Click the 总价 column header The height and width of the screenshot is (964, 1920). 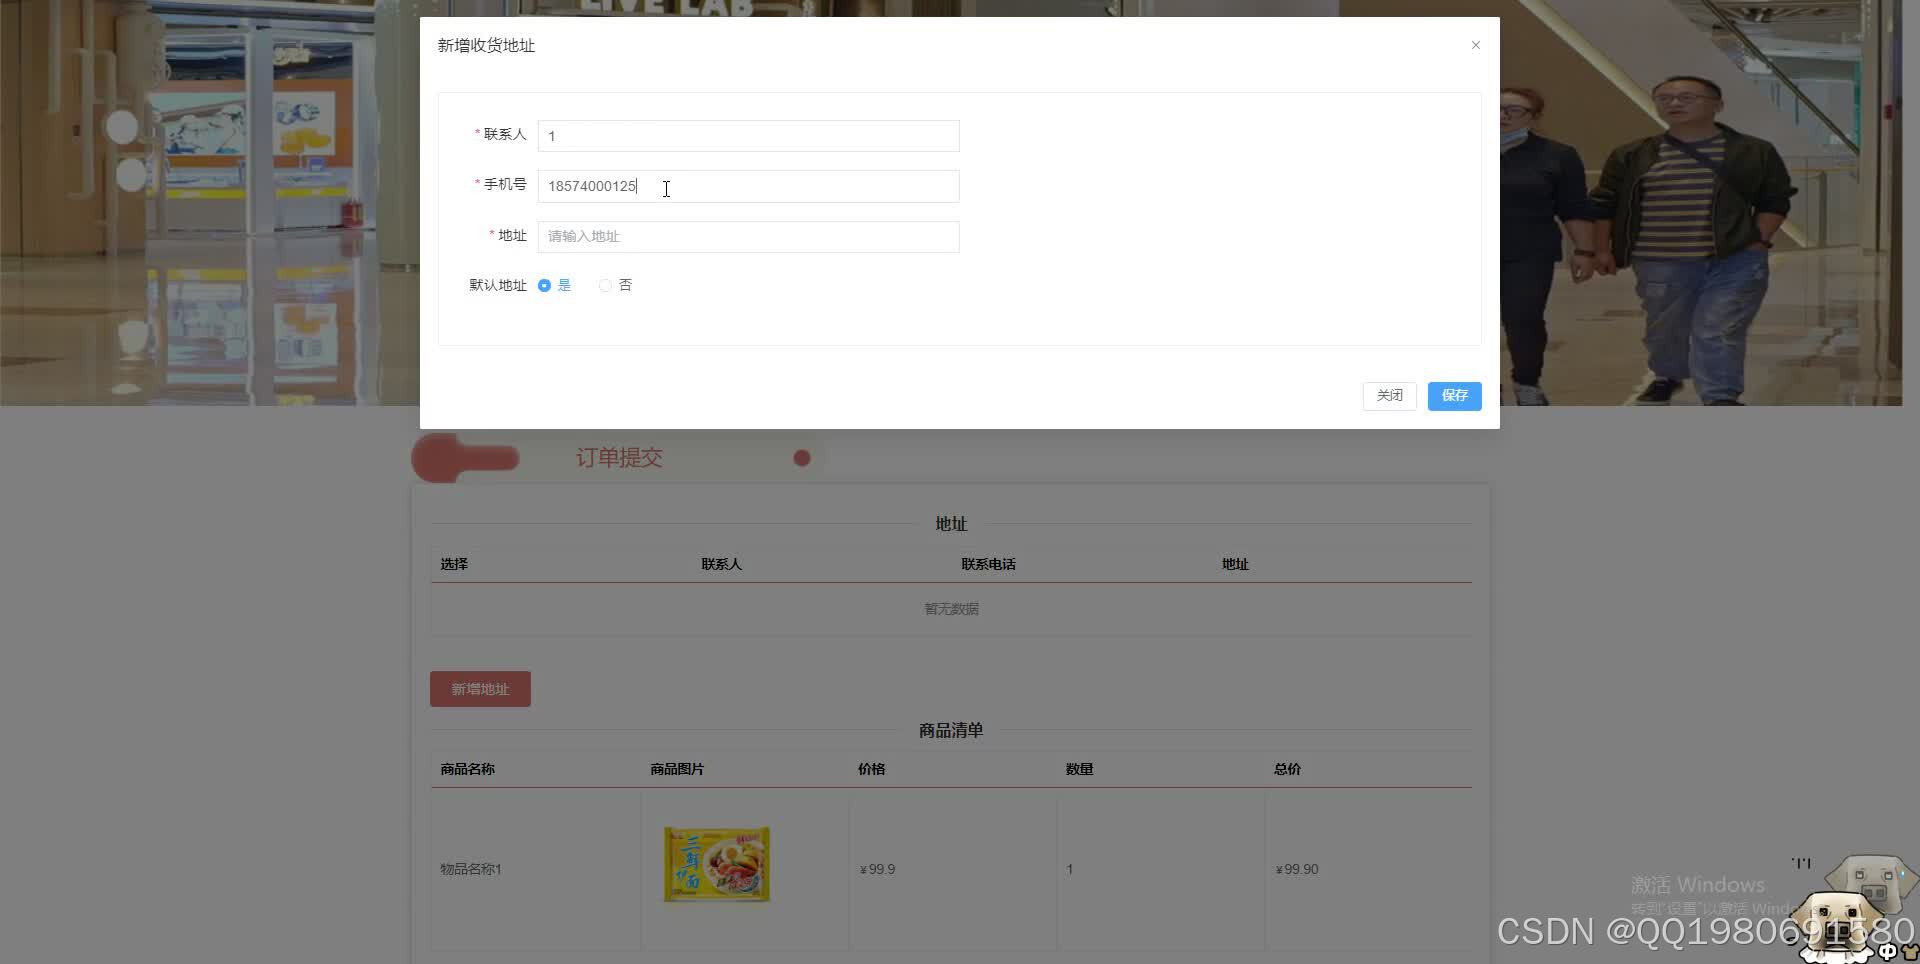pyautogui.click(x=1286, y=768)
